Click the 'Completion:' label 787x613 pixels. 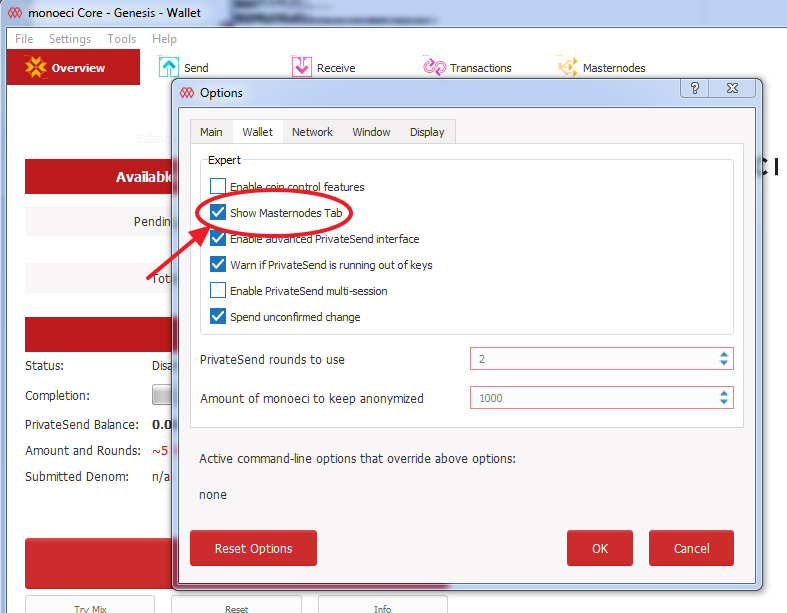[57, 396]
